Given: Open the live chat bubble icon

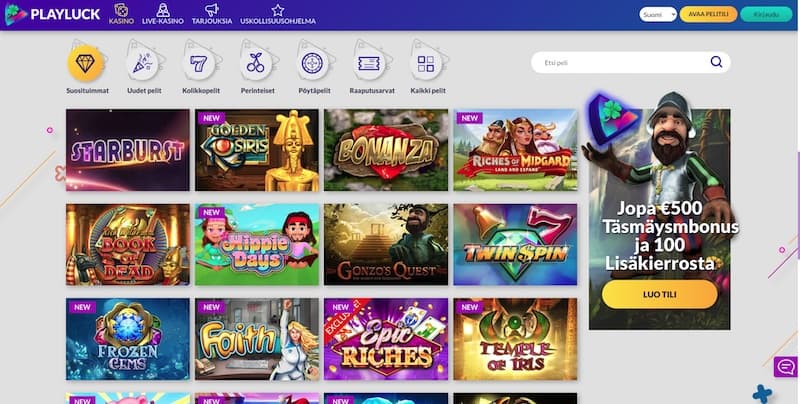Looking at the screenshot, I should click(786, 367).
